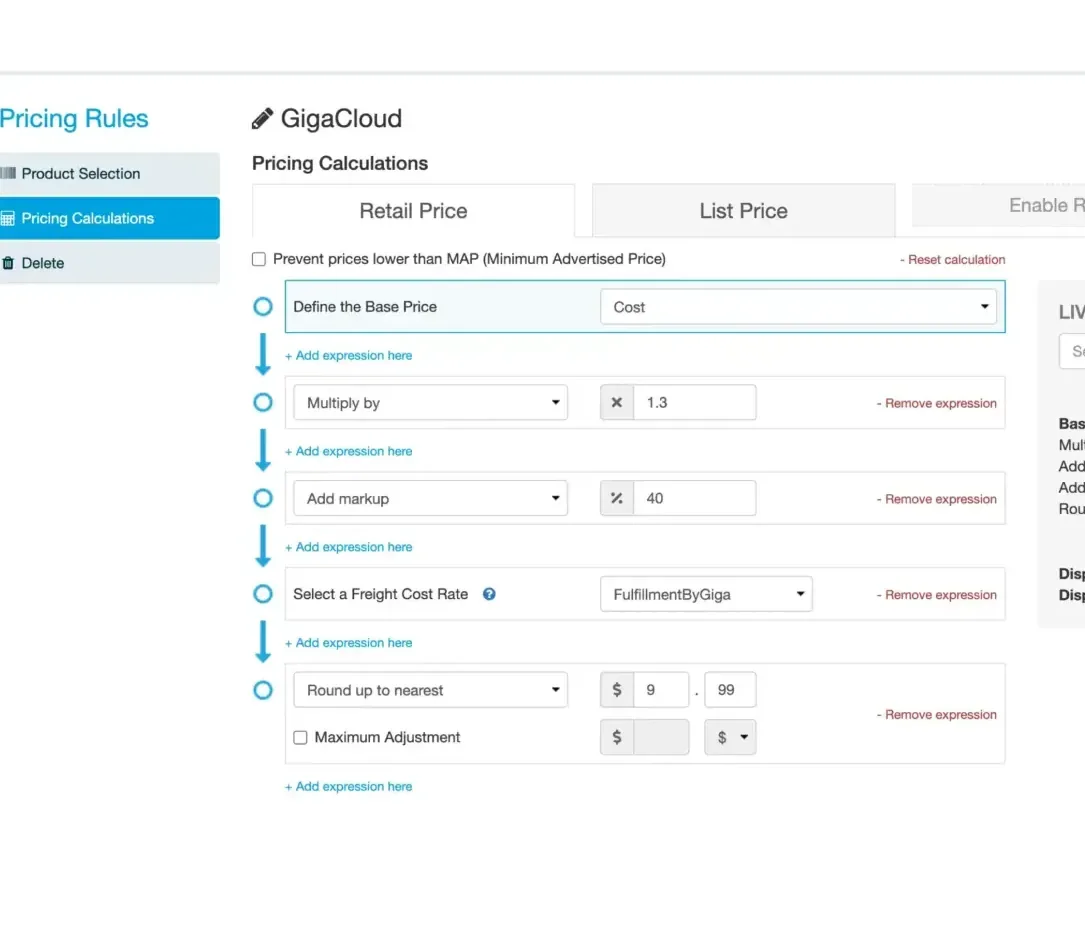Enable Prevent prices lower than MAP checkbox
Screen dimensions: 1085x927
pos(259,259)
